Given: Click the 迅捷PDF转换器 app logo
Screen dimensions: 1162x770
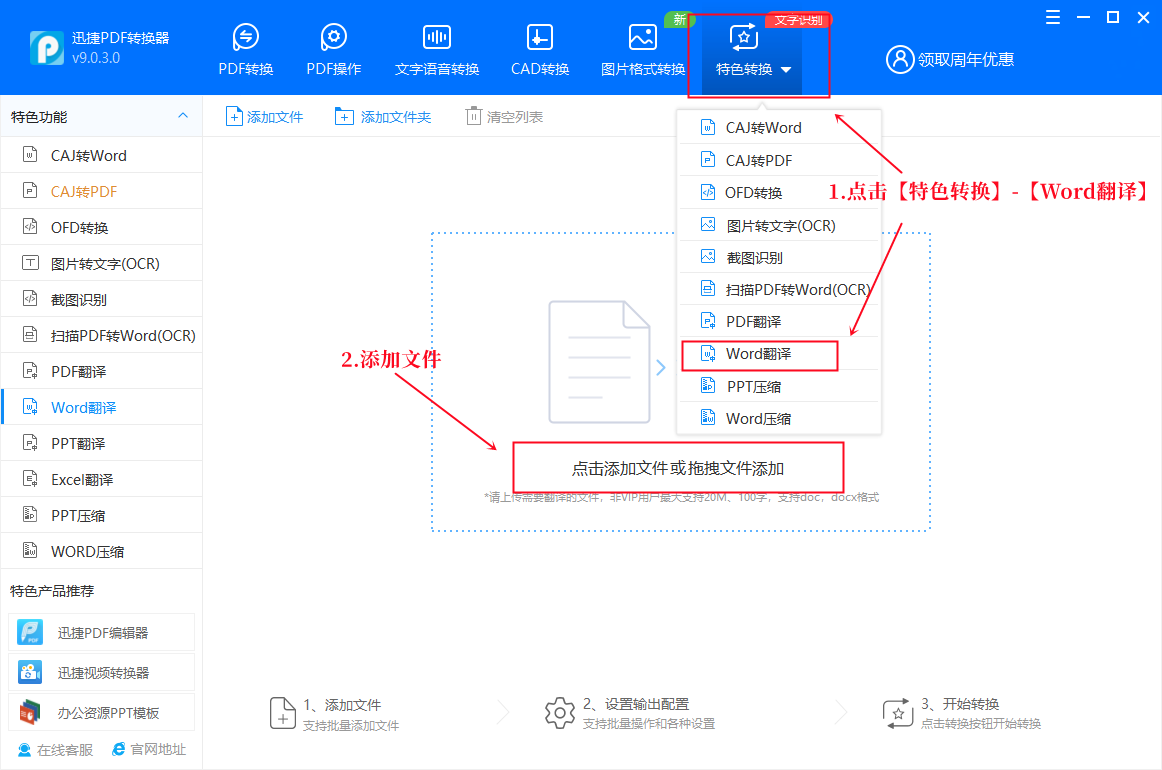Looking at the screenshot, I should (47, 48).
